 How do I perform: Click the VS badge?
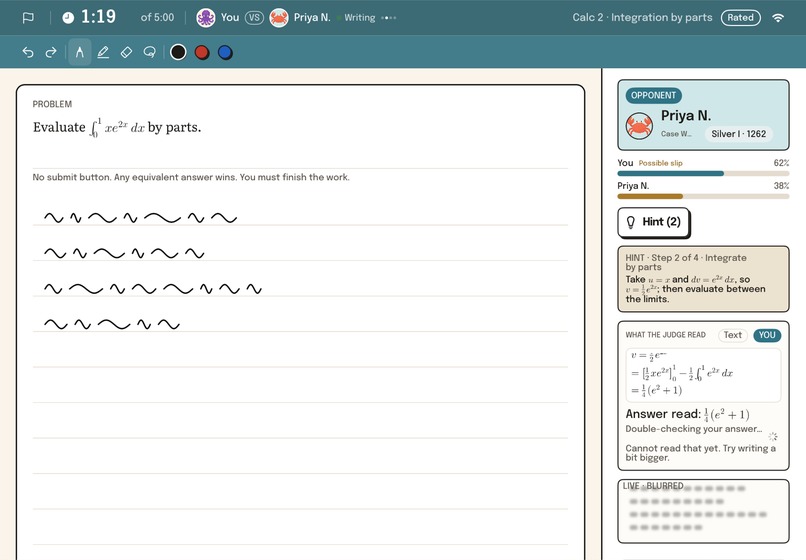(x=254, y=18)
